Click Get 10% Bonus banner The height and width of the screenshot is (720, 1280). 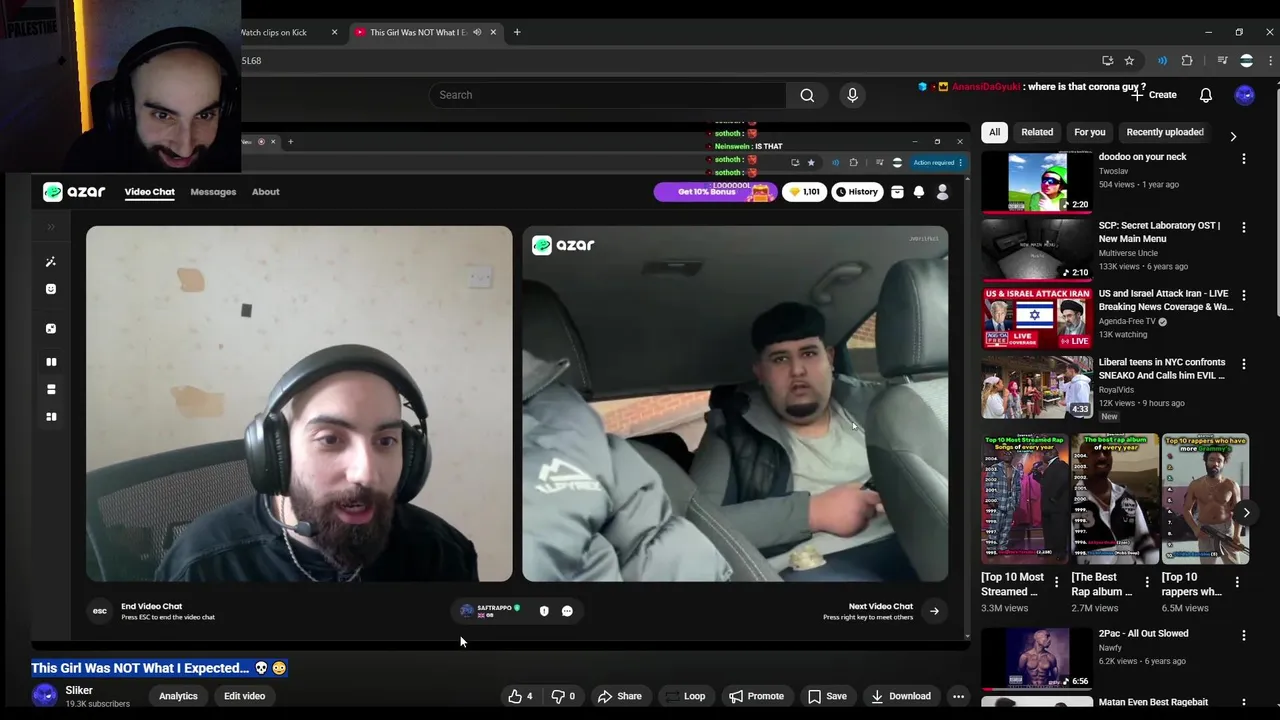[x=714, y=192]
